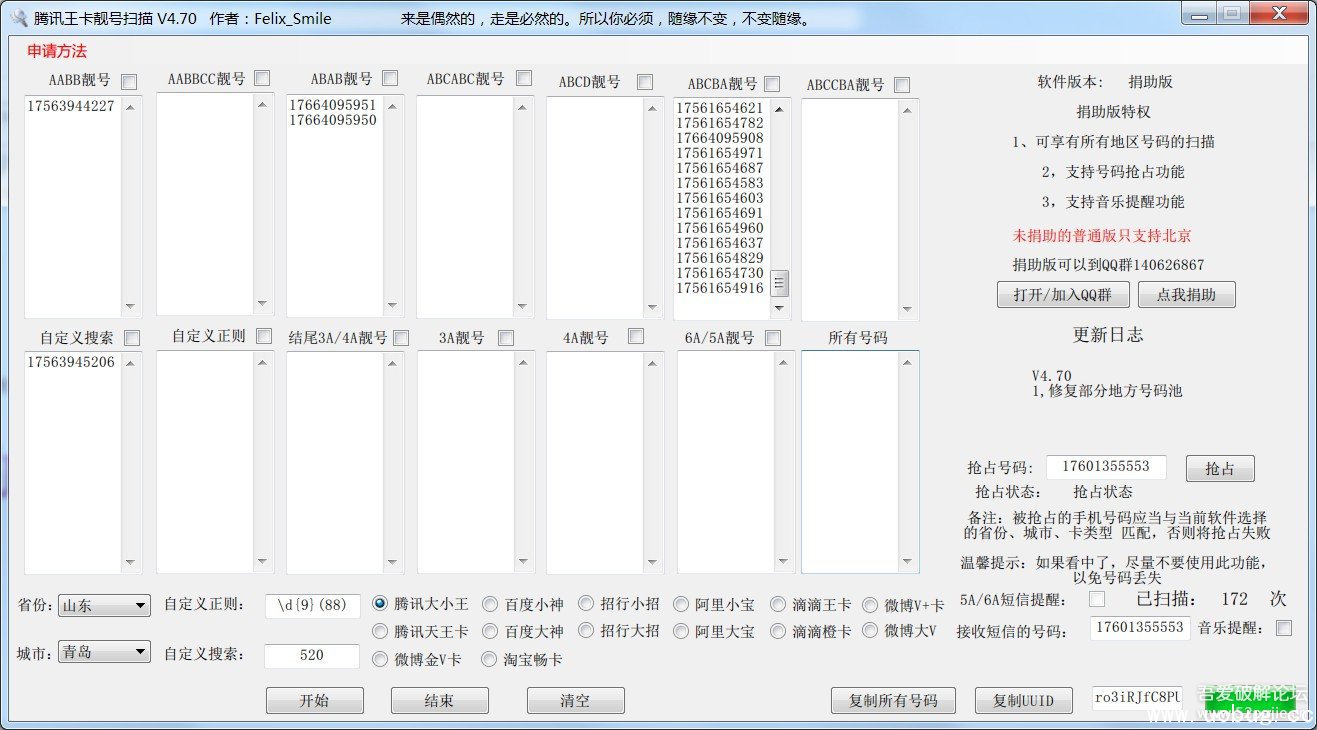Screen dimensions: 1317x730
Task: Click 所有号码 list scroll-down arrow
Action: (907, 562)
